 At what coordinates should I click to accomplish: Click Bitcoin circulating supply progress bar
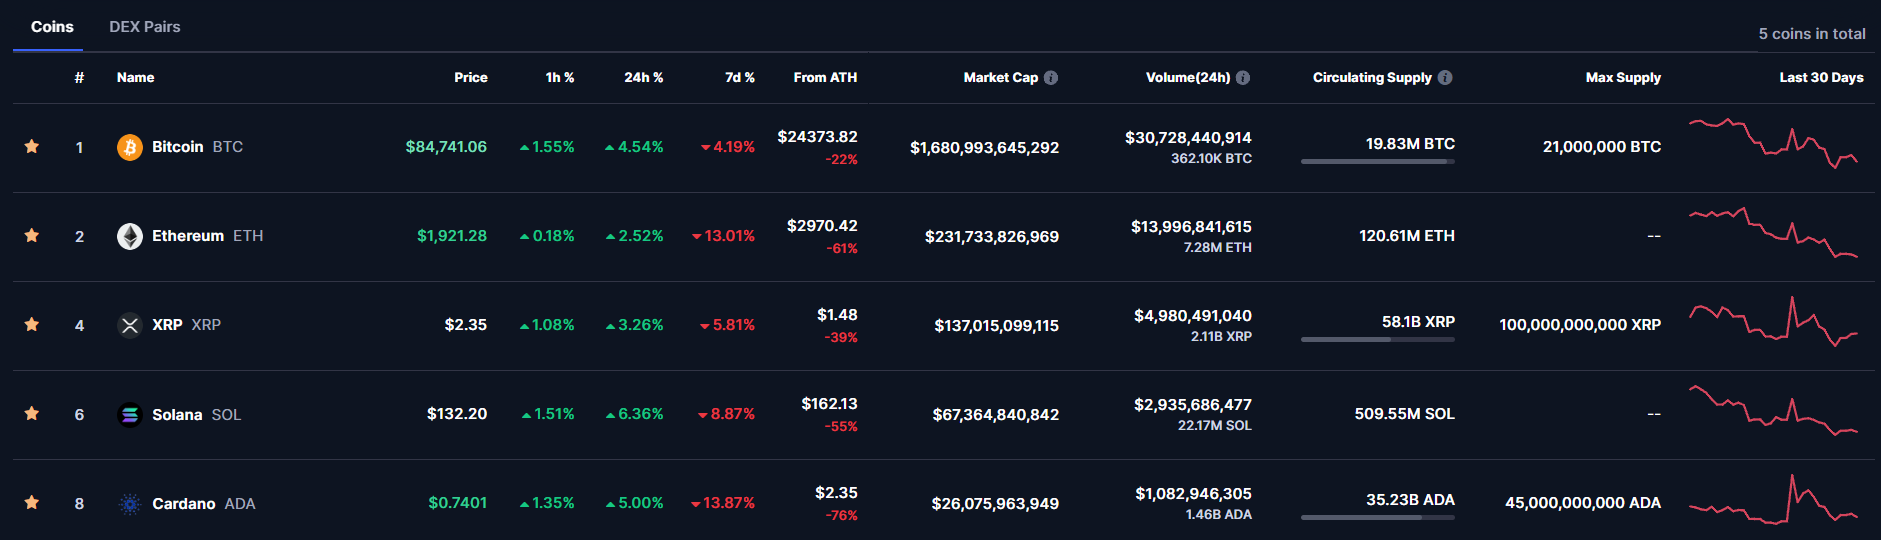pyautogui.click(x=1378, y=162)
